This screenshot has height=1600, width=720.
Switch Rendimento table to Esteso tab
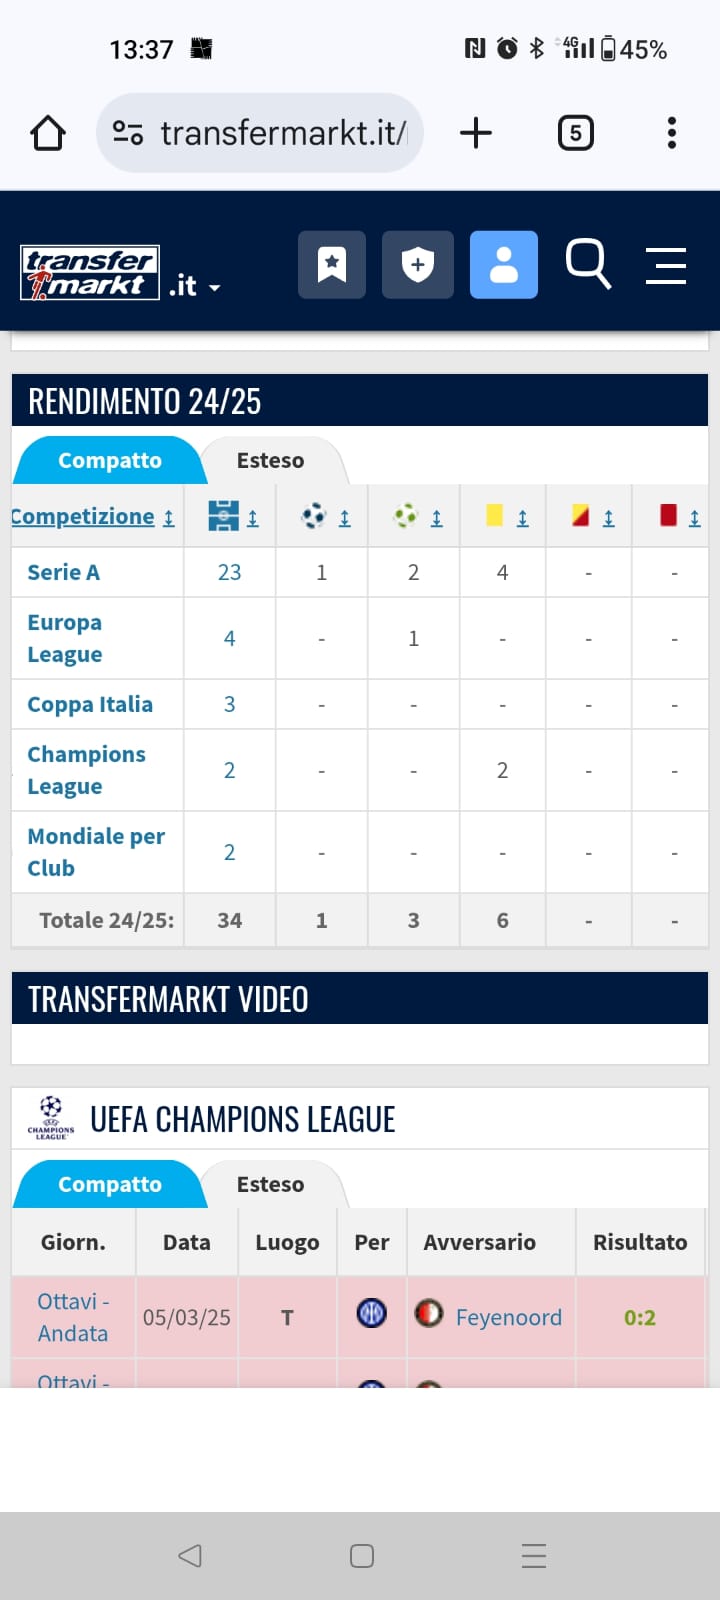coord(270,461)
